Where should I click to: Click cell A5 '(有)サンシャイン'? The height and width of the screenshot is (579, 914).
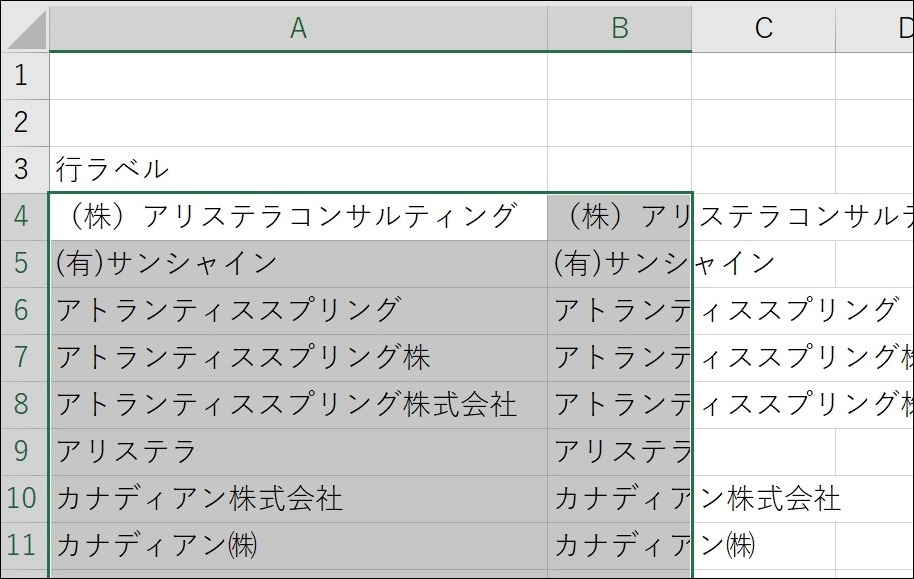(298, 264)
